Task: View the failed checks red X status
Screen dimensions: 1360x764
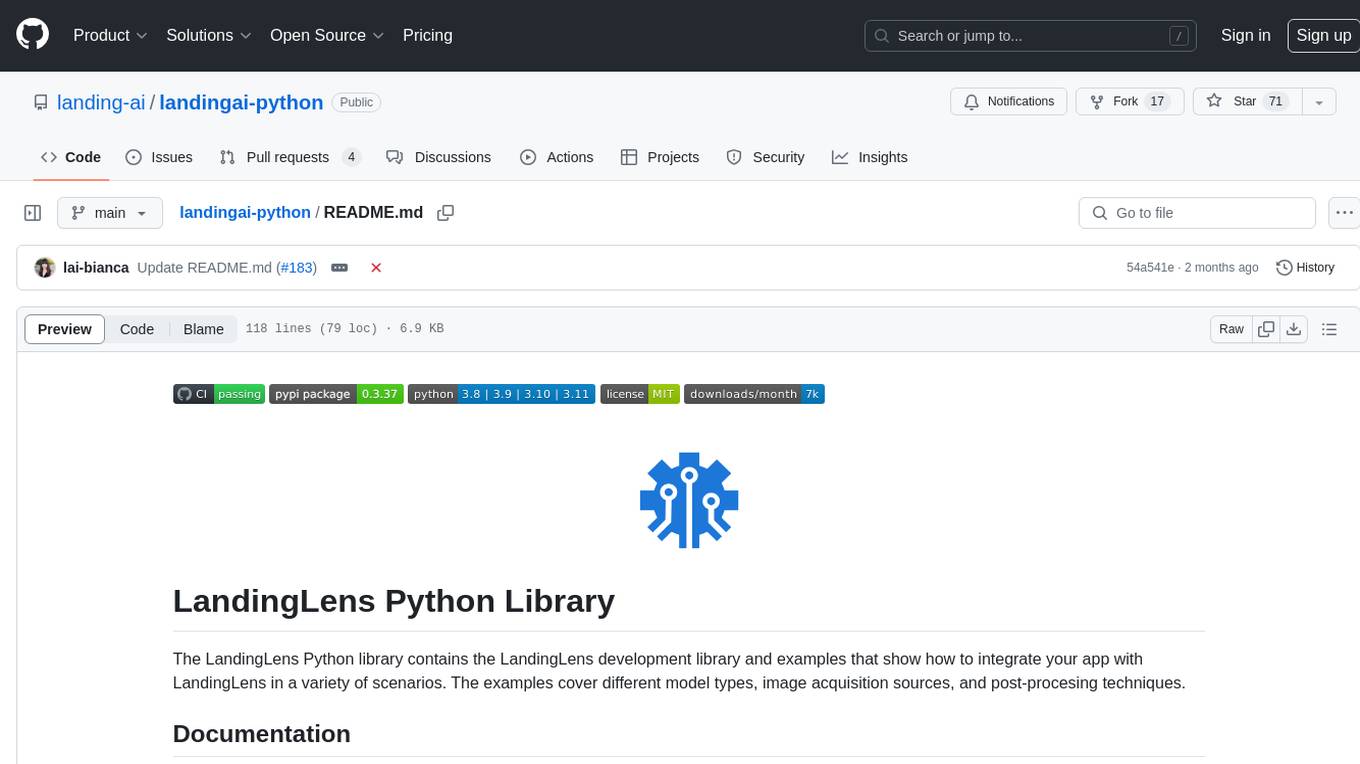Action: (x=376, y=268)
